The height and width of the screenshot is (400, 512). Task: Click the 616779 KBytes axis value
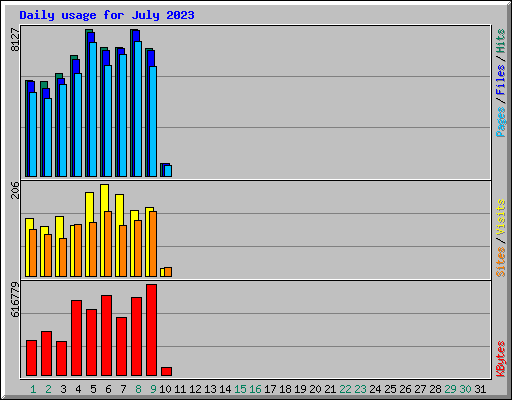pyautogui.click(x=15, y=300)
